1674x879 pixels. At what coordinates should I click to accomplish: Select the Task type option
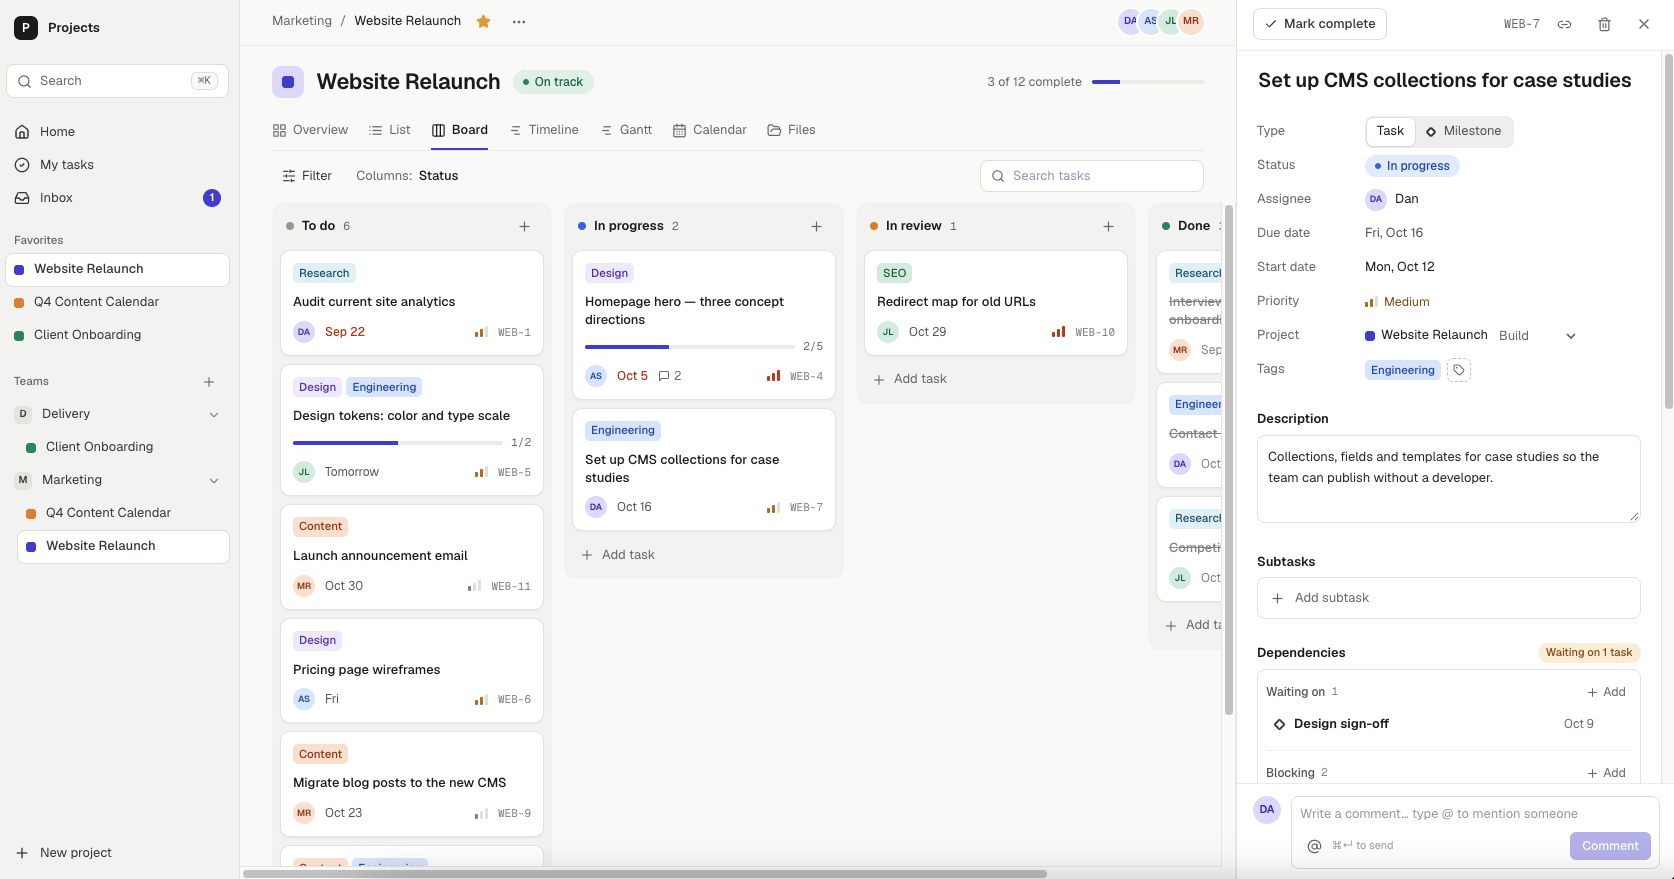pyautogui.click(x=1390, y=131)
